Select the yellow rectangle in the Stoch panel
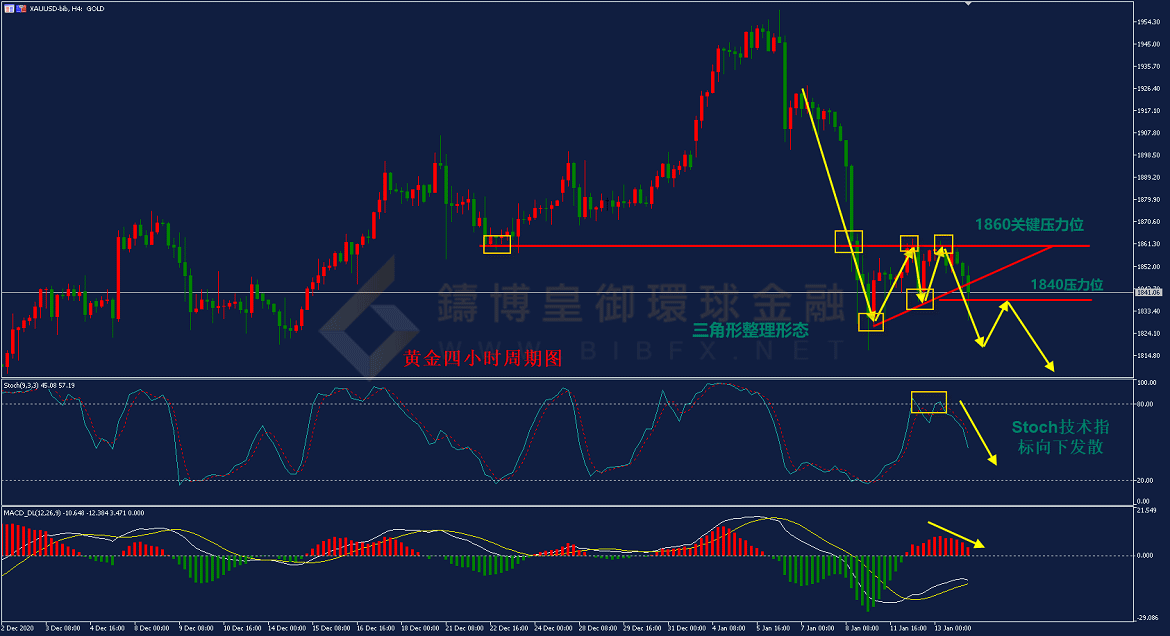The height and width of the screenshot is (636, 1170). tap(928, 402)
